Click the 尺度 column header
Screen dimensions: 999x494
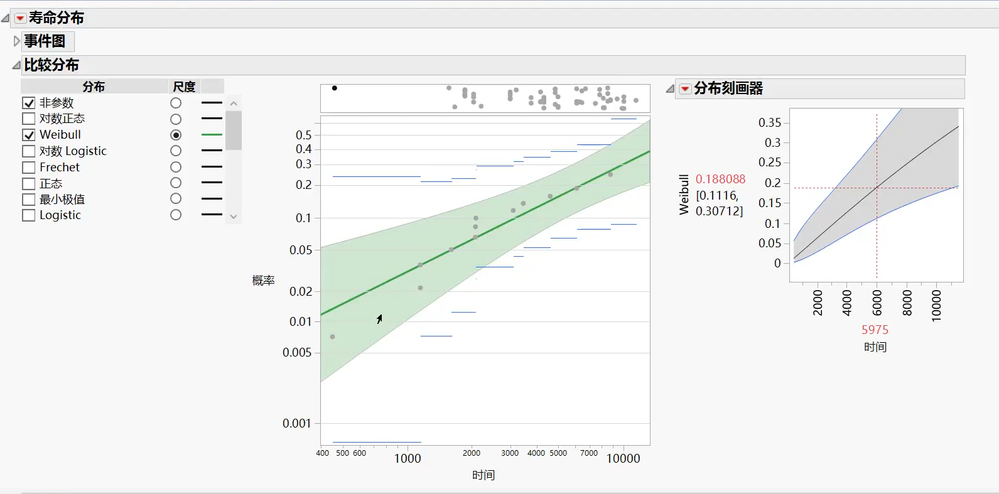pyautogui.click(x=184, y=86)
